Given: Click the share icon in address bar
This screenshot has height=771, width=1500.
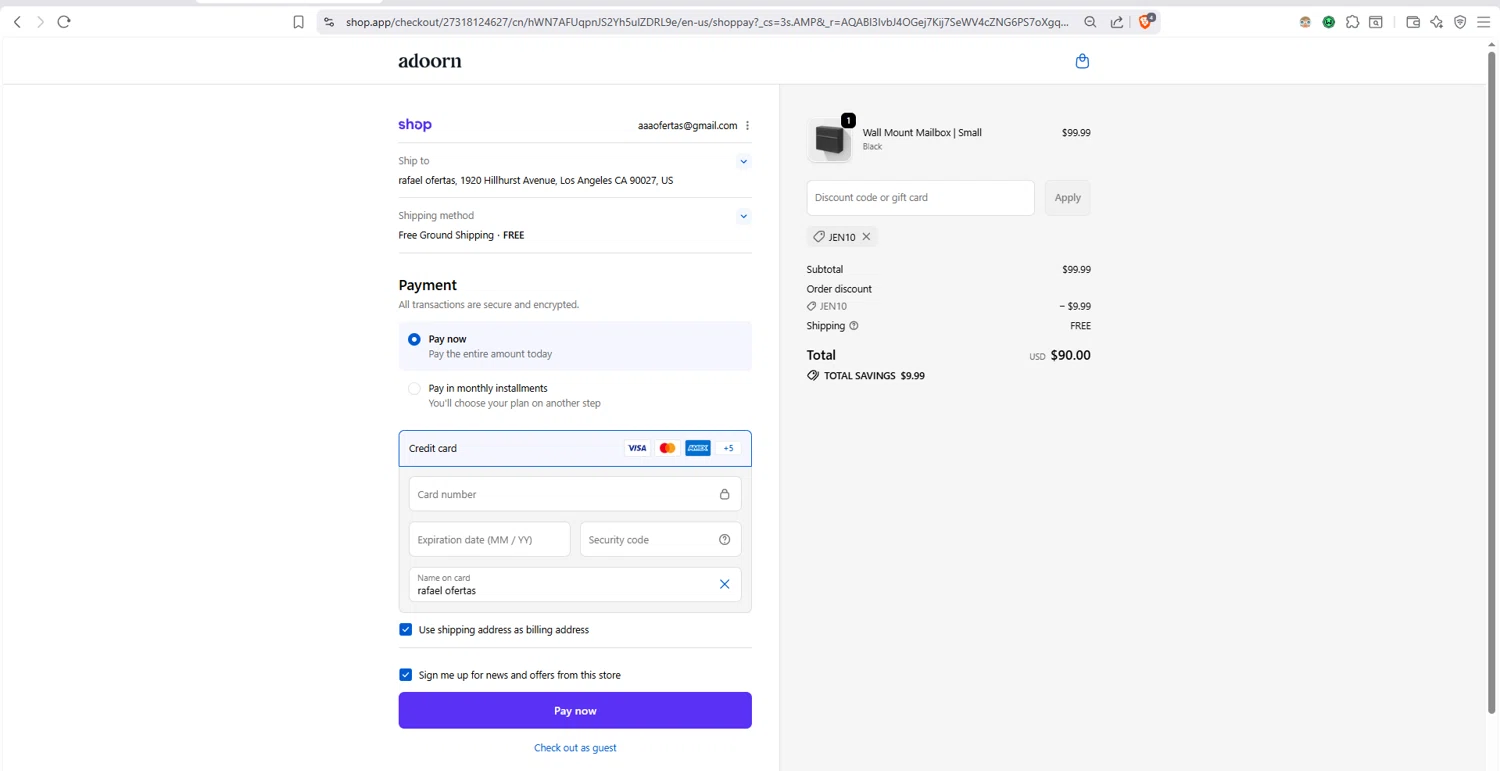Looking at the screenshot, I should point(1117,22).
